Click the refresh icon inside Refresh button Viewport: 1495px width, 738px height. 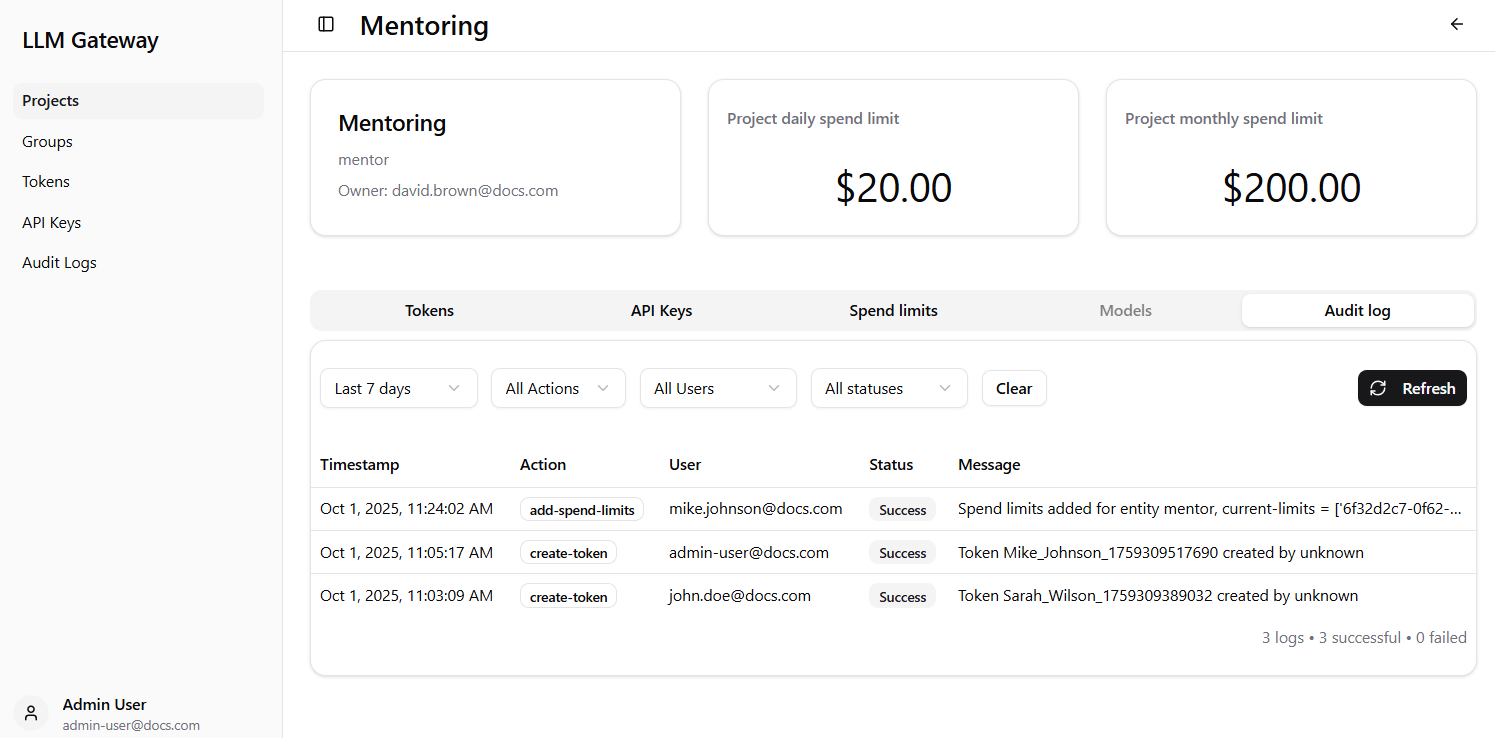tap(1380, 388)
